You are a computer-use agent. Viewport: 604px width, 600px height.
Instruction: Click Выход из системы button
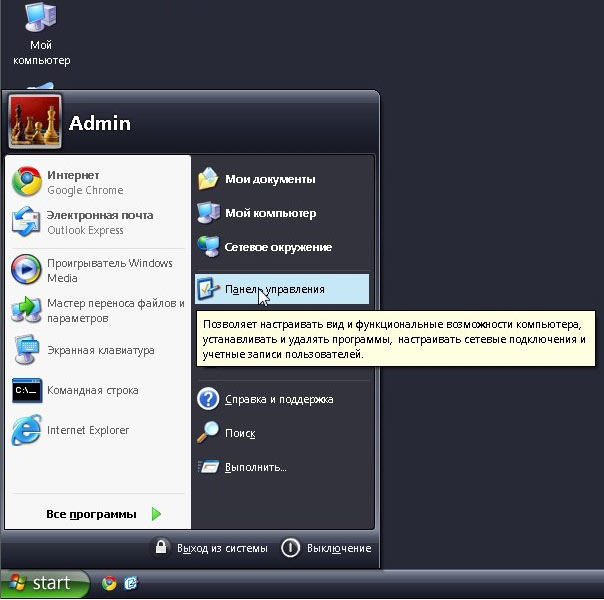(x=212, y=548)
